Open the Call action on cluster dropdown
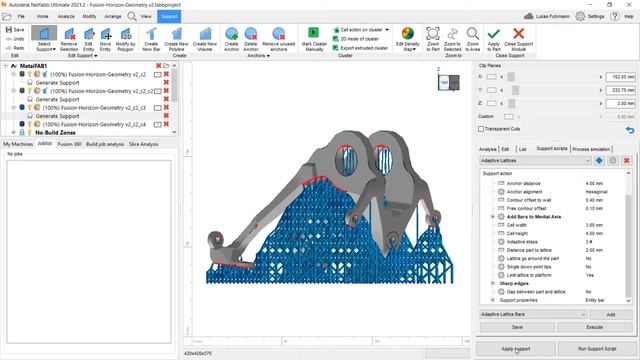Image resolution: width=640 pixels, height=360 pixels. pyautogui.click(x=387, y=30)
